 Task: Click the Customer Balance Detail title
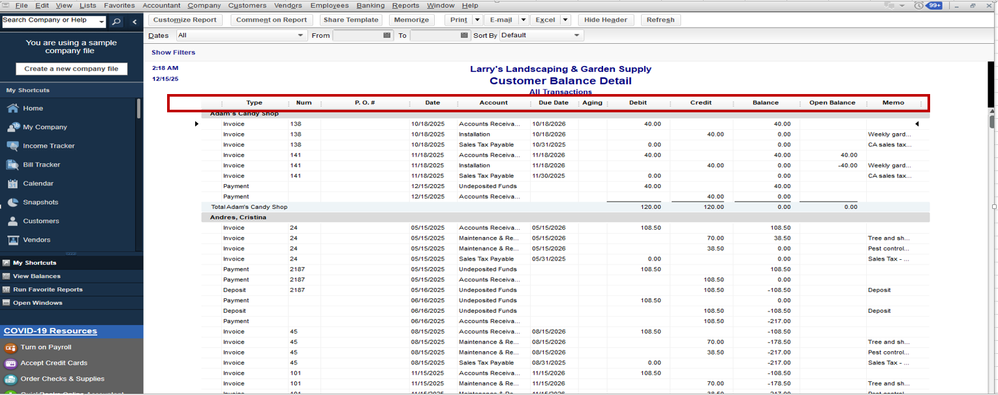[561, 81]
